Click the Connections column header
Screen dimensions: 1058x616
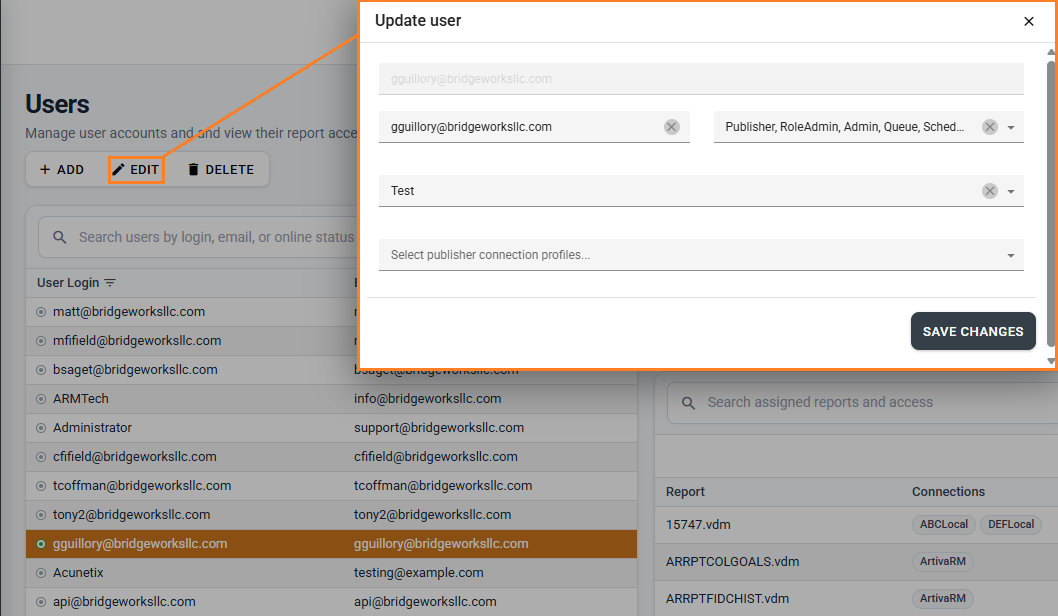(x=948, y=492)
